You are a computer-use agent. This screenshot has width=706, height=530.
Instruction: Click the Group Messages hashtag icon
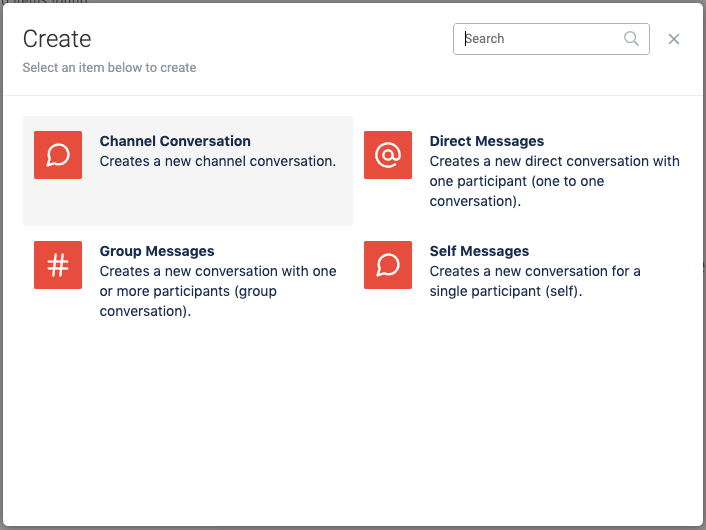(58, 265)
